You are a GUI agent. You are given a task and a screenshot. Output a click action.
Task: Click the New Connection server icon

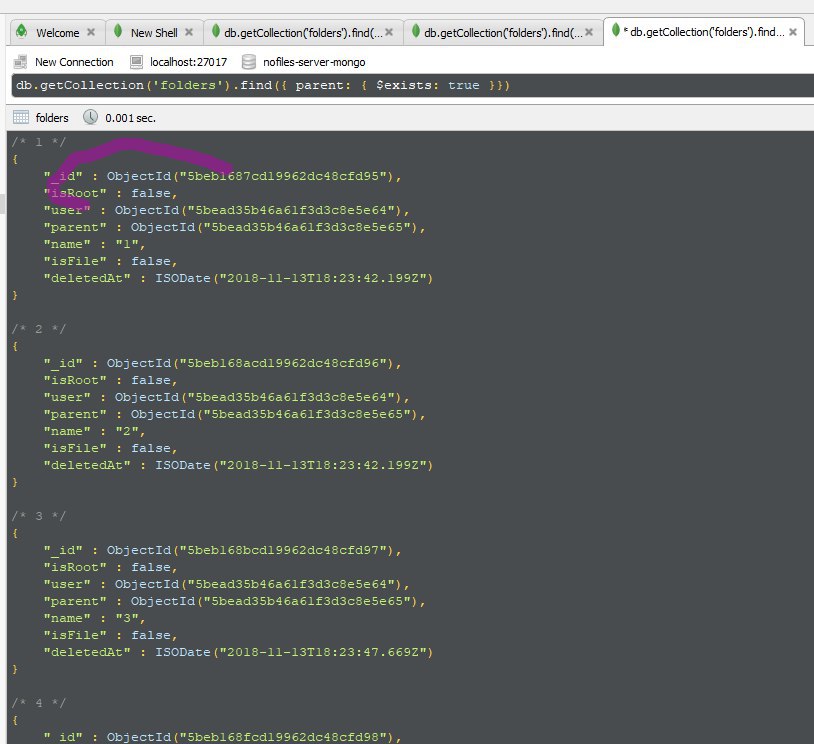[x=20, y=62]
